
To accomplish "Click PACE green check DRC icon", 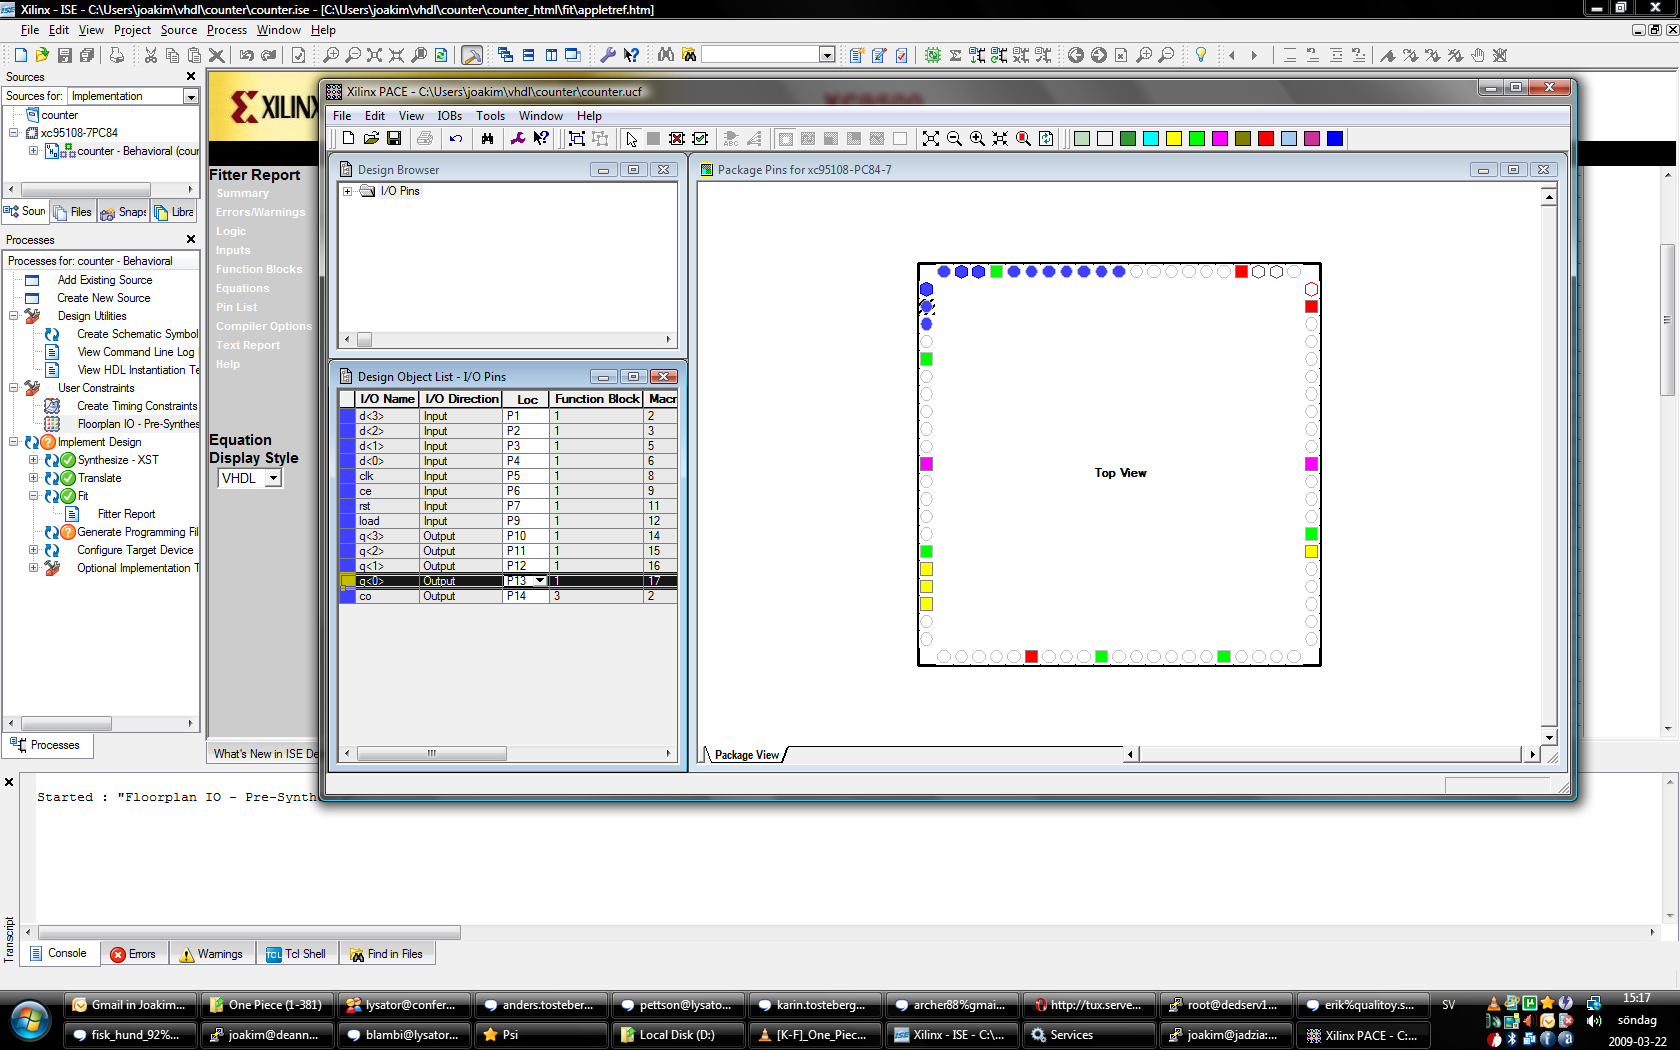I will coord(700,139).
